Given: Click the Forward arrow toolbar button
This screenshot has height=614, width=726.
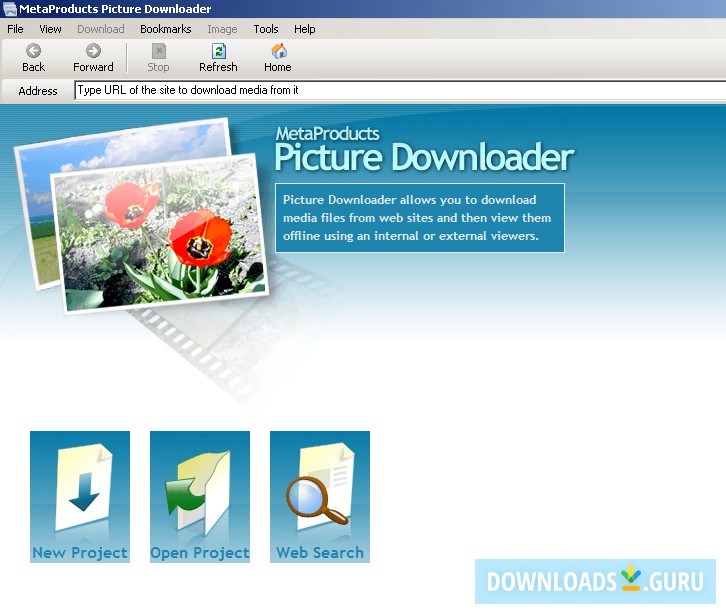Looking at the screenshot, I should pos(93,58).
